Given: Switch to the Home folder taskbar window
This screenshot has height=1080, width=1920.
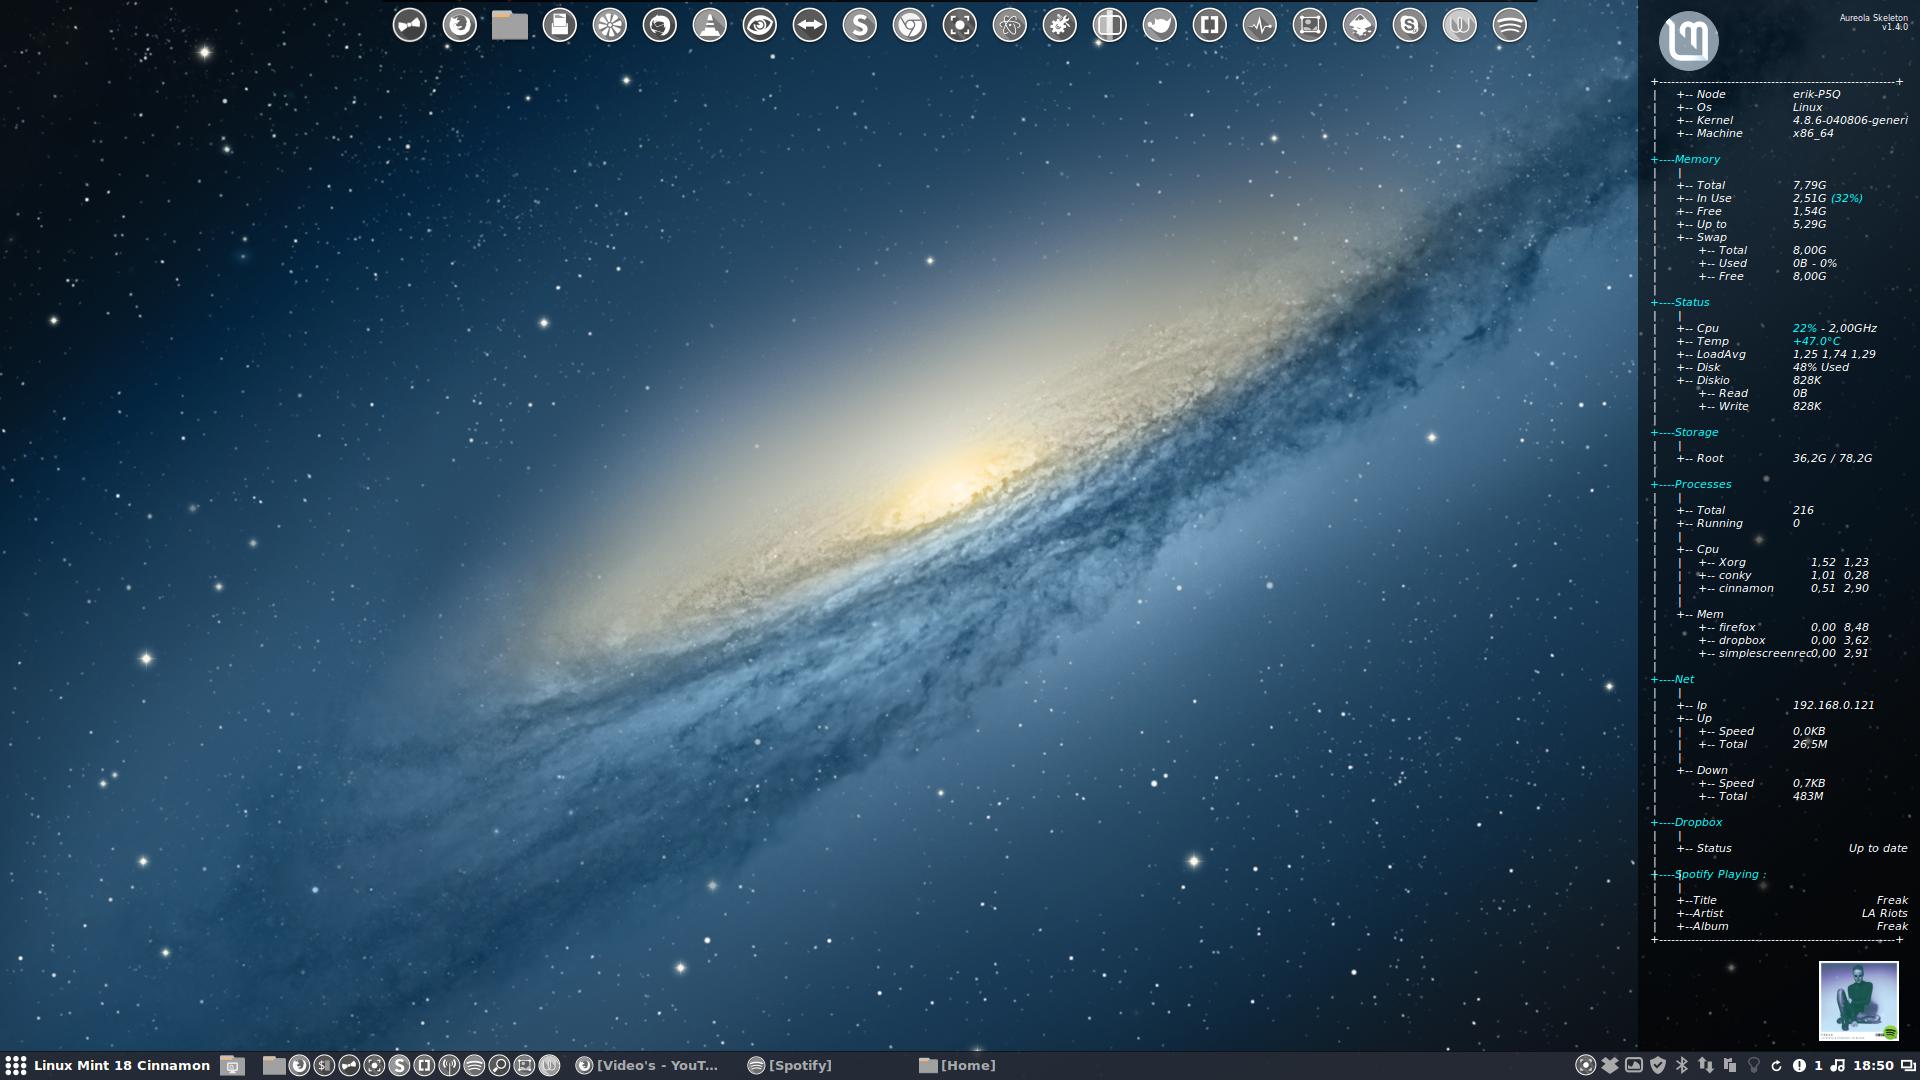Looking at the screenshot, I should 958,1065.
